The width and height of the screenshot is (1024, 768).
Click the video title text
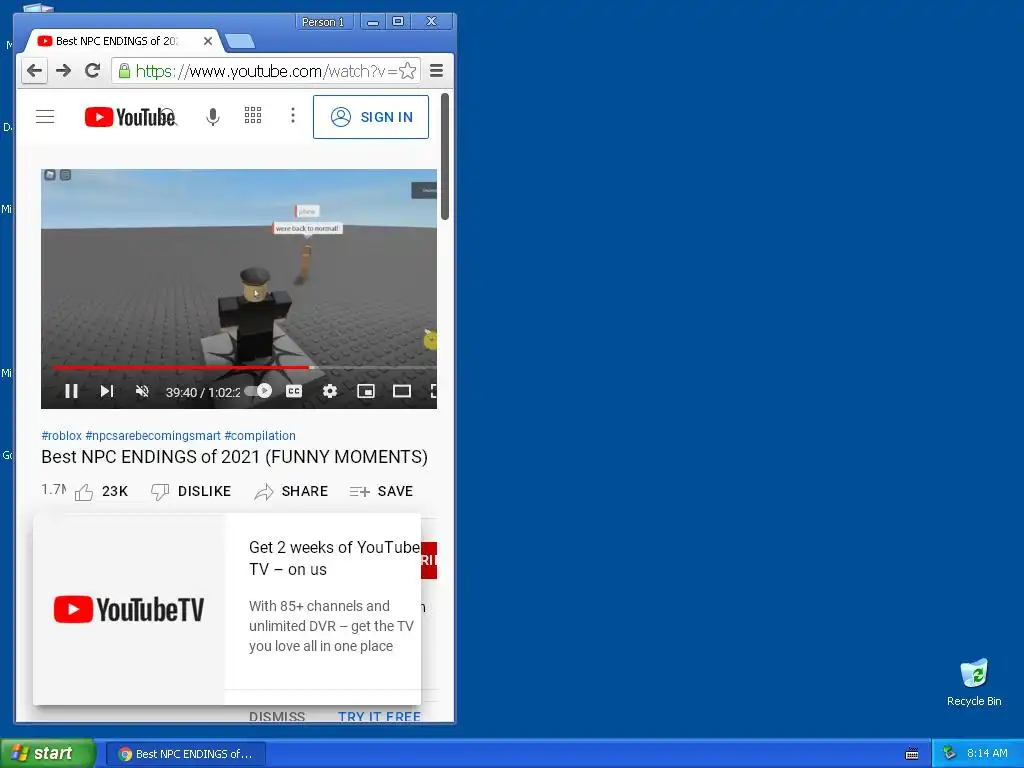[234, 456]
